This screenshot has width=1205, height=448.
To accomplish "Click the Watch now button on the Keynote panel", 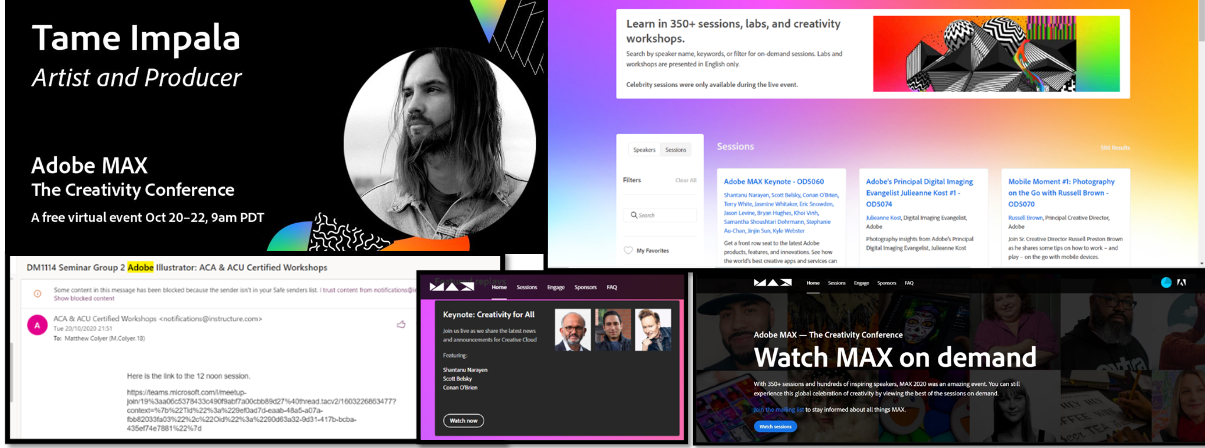I will coord(464,421).
